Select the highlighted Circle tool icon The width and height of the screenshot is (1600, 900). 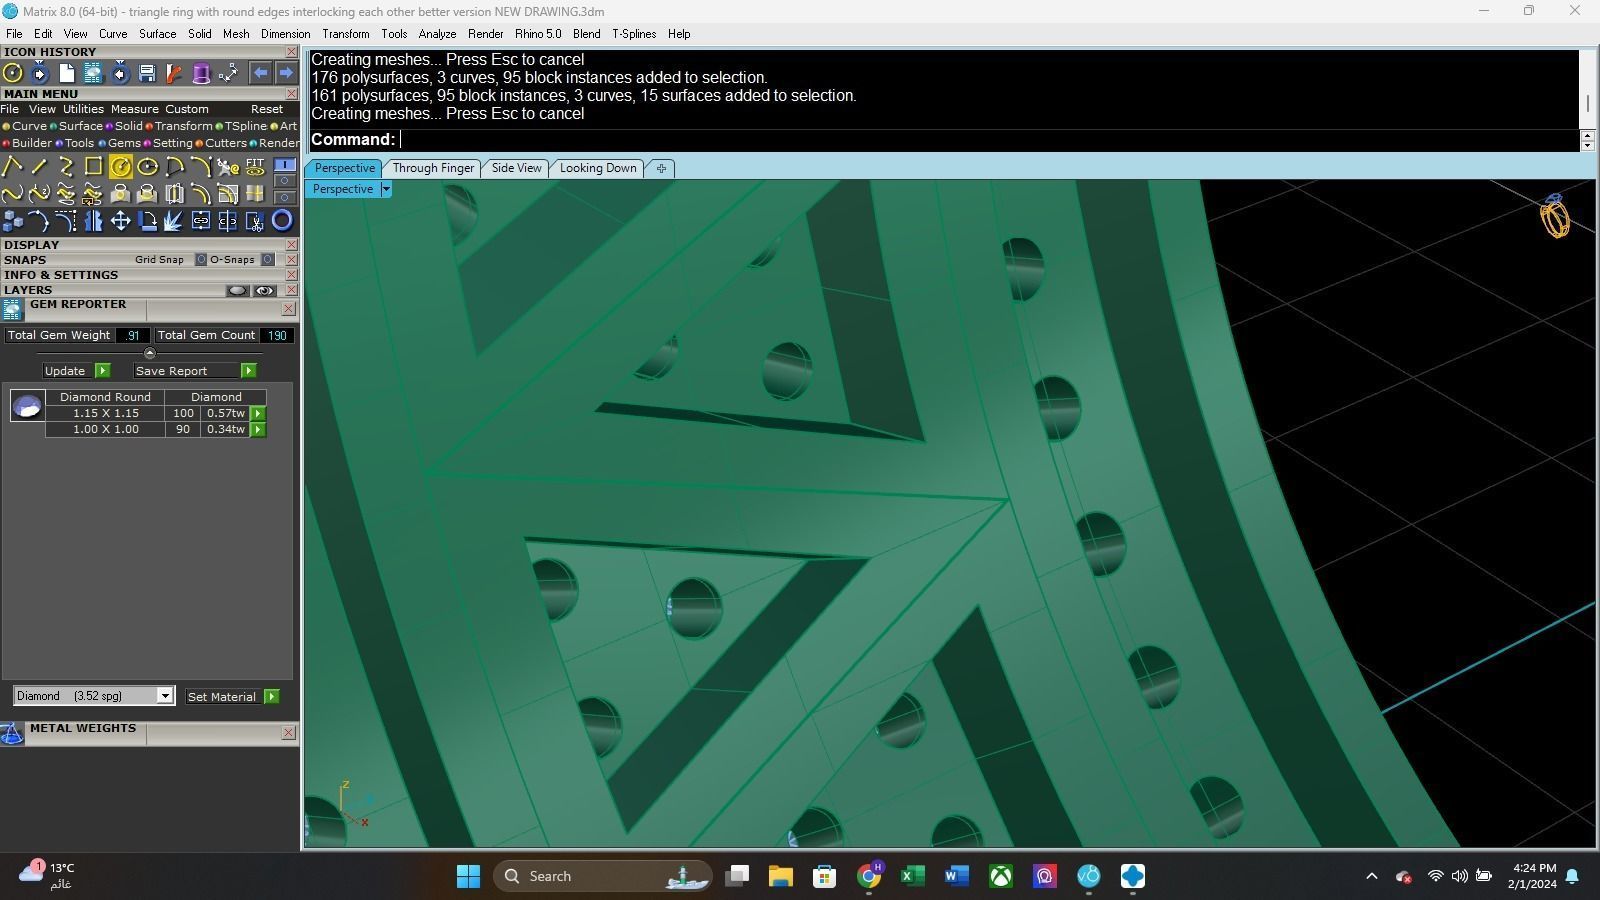tap(120, 166)
